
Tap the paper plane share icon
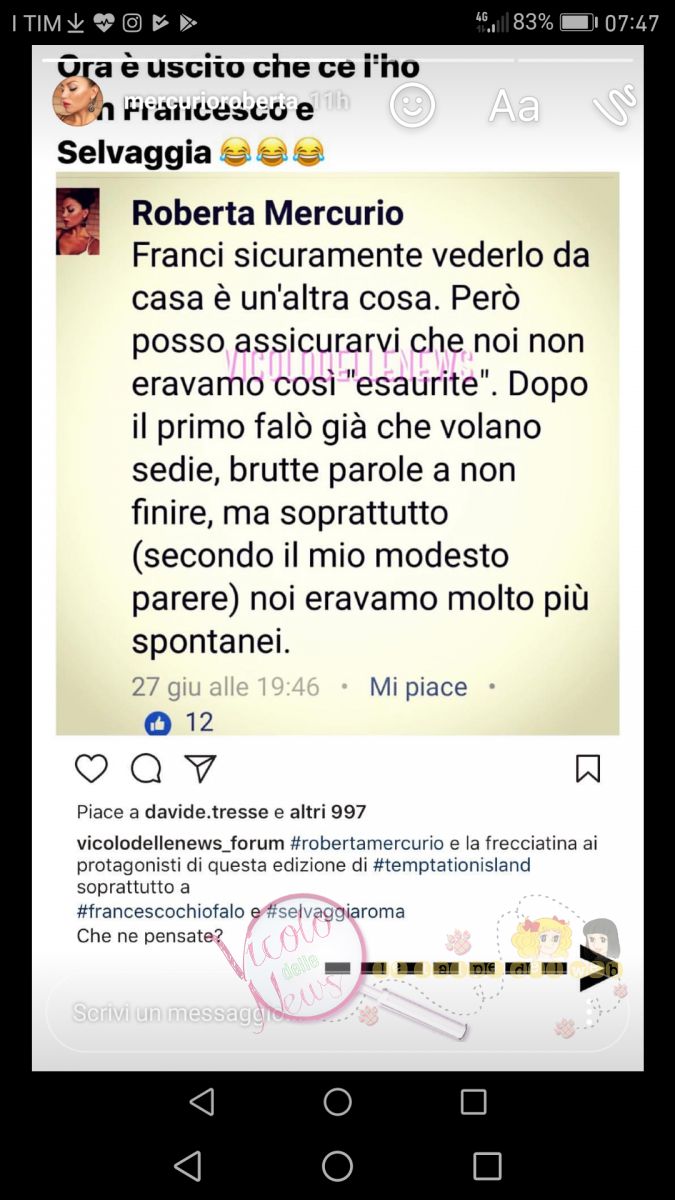click(x=201, y=768)
